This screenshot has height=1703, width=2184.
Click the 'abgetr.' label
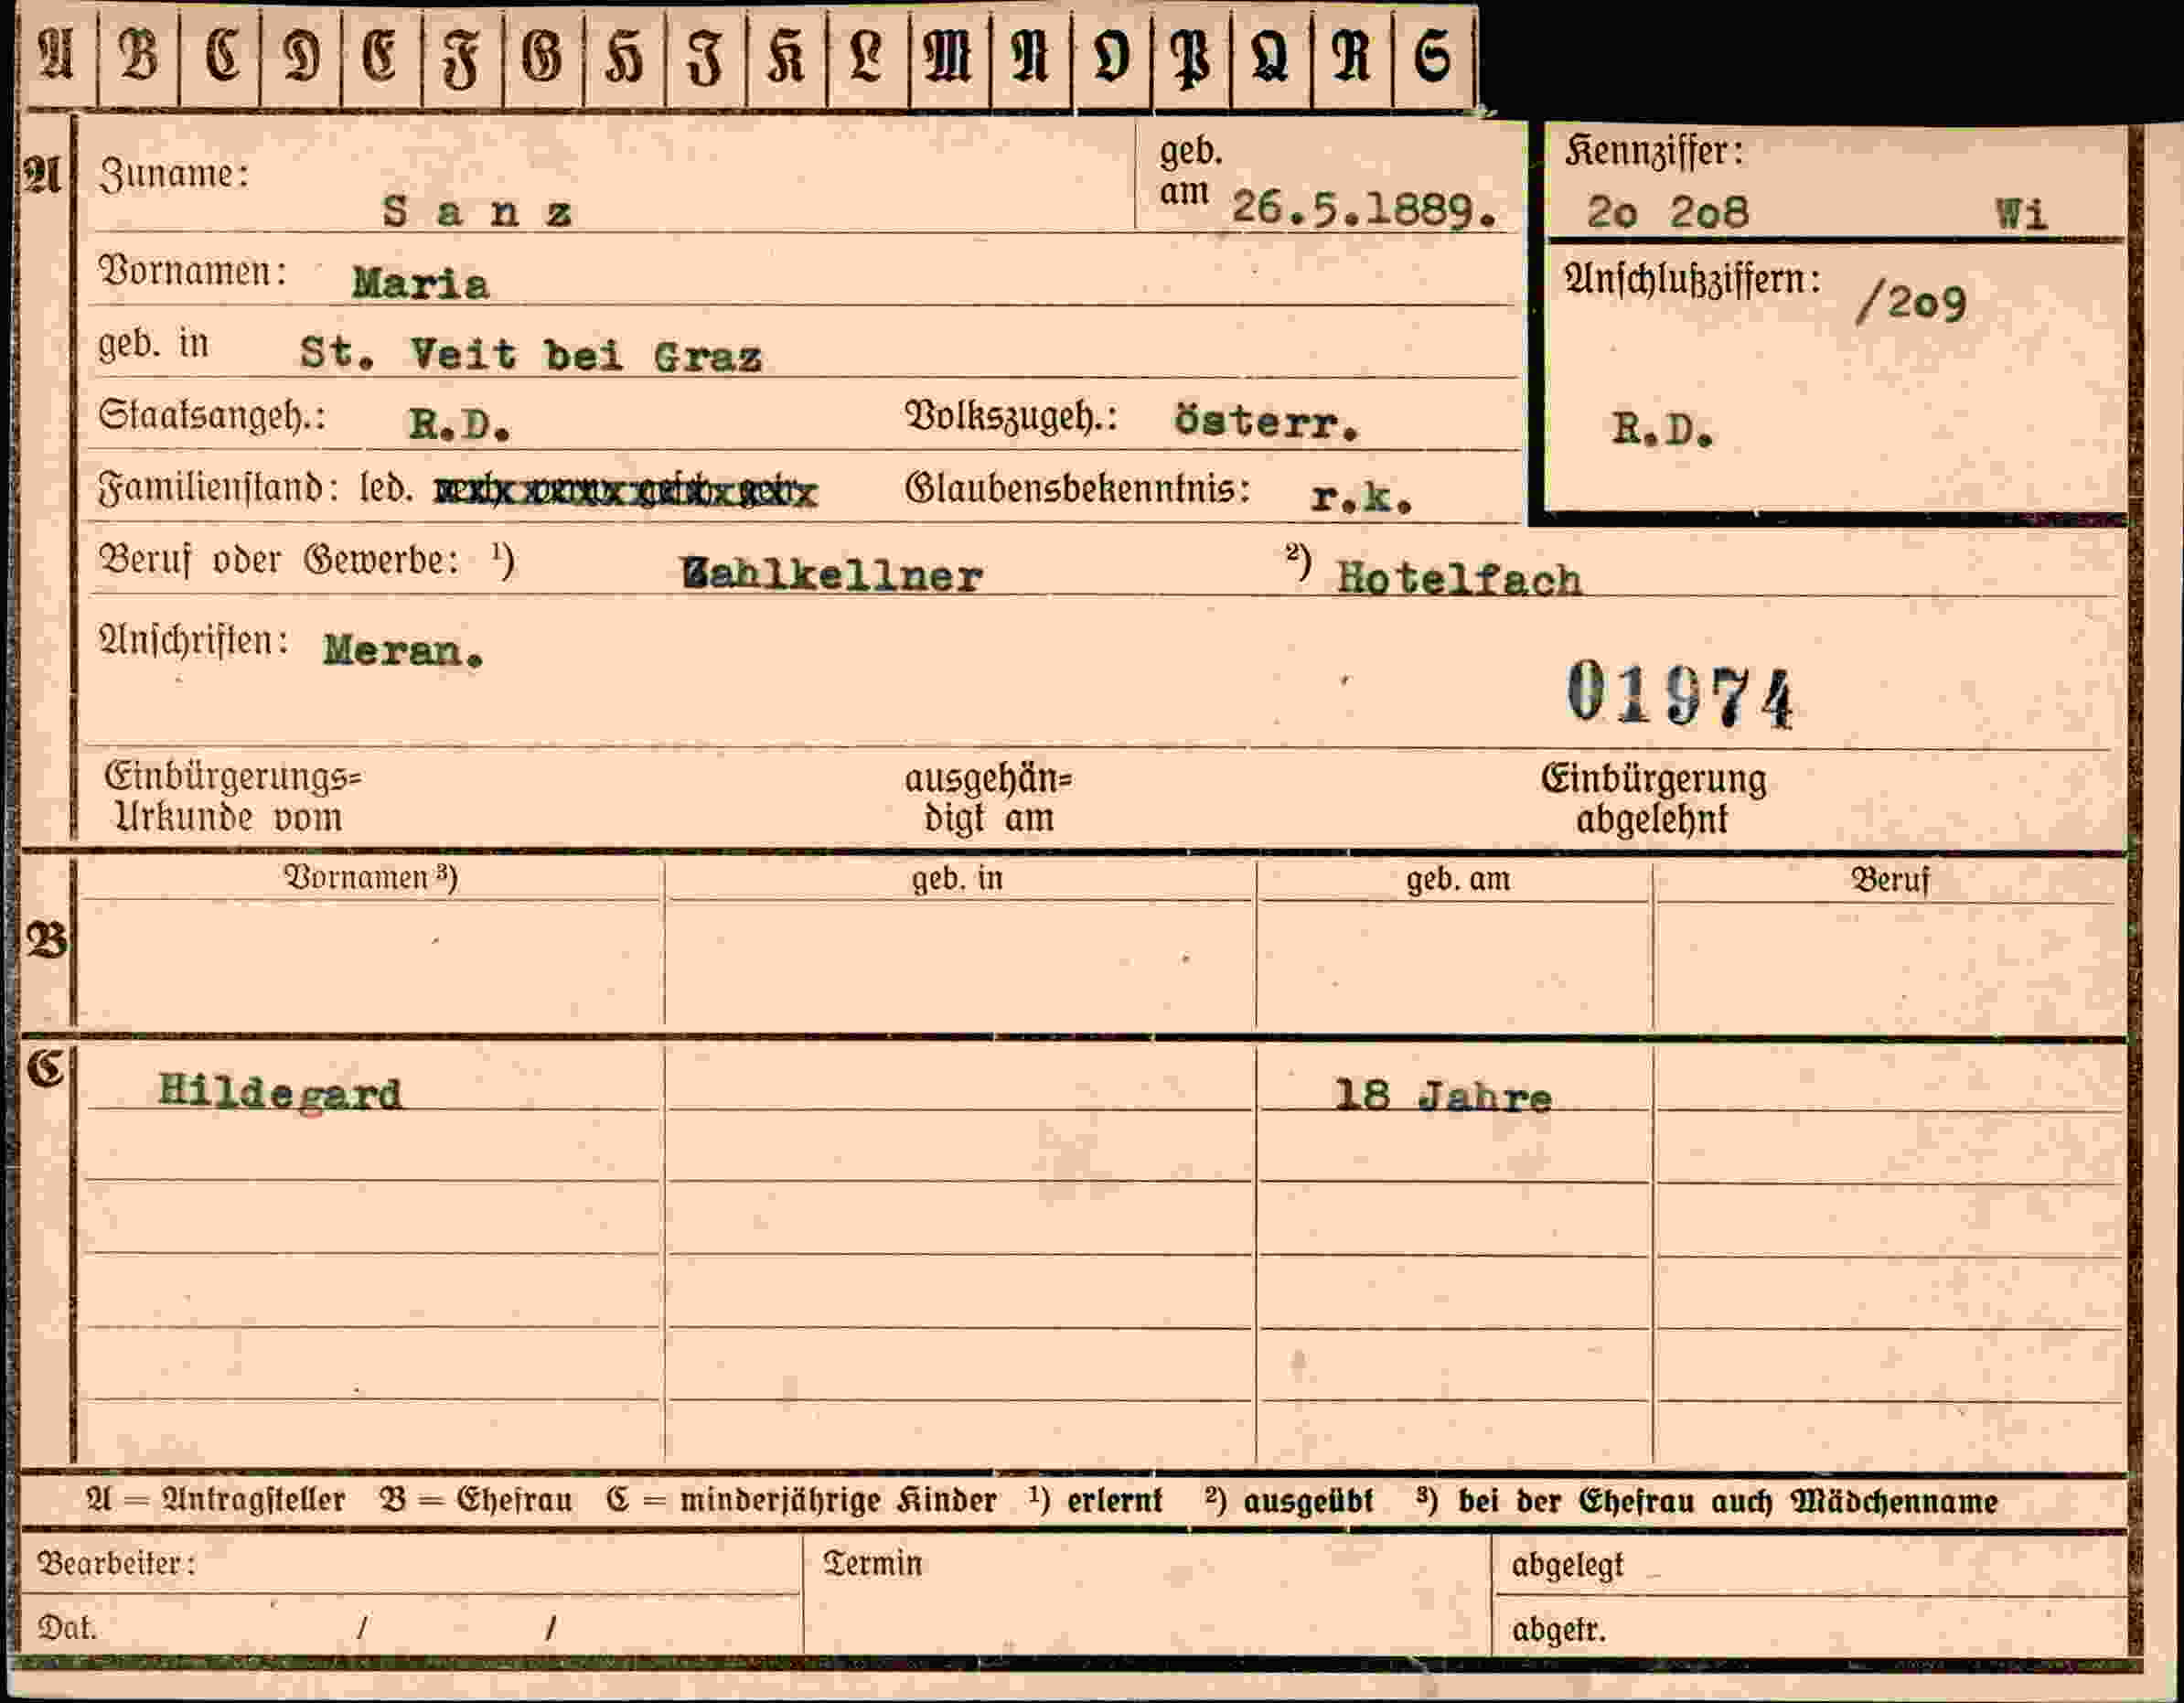[x=1558, y=1630]
